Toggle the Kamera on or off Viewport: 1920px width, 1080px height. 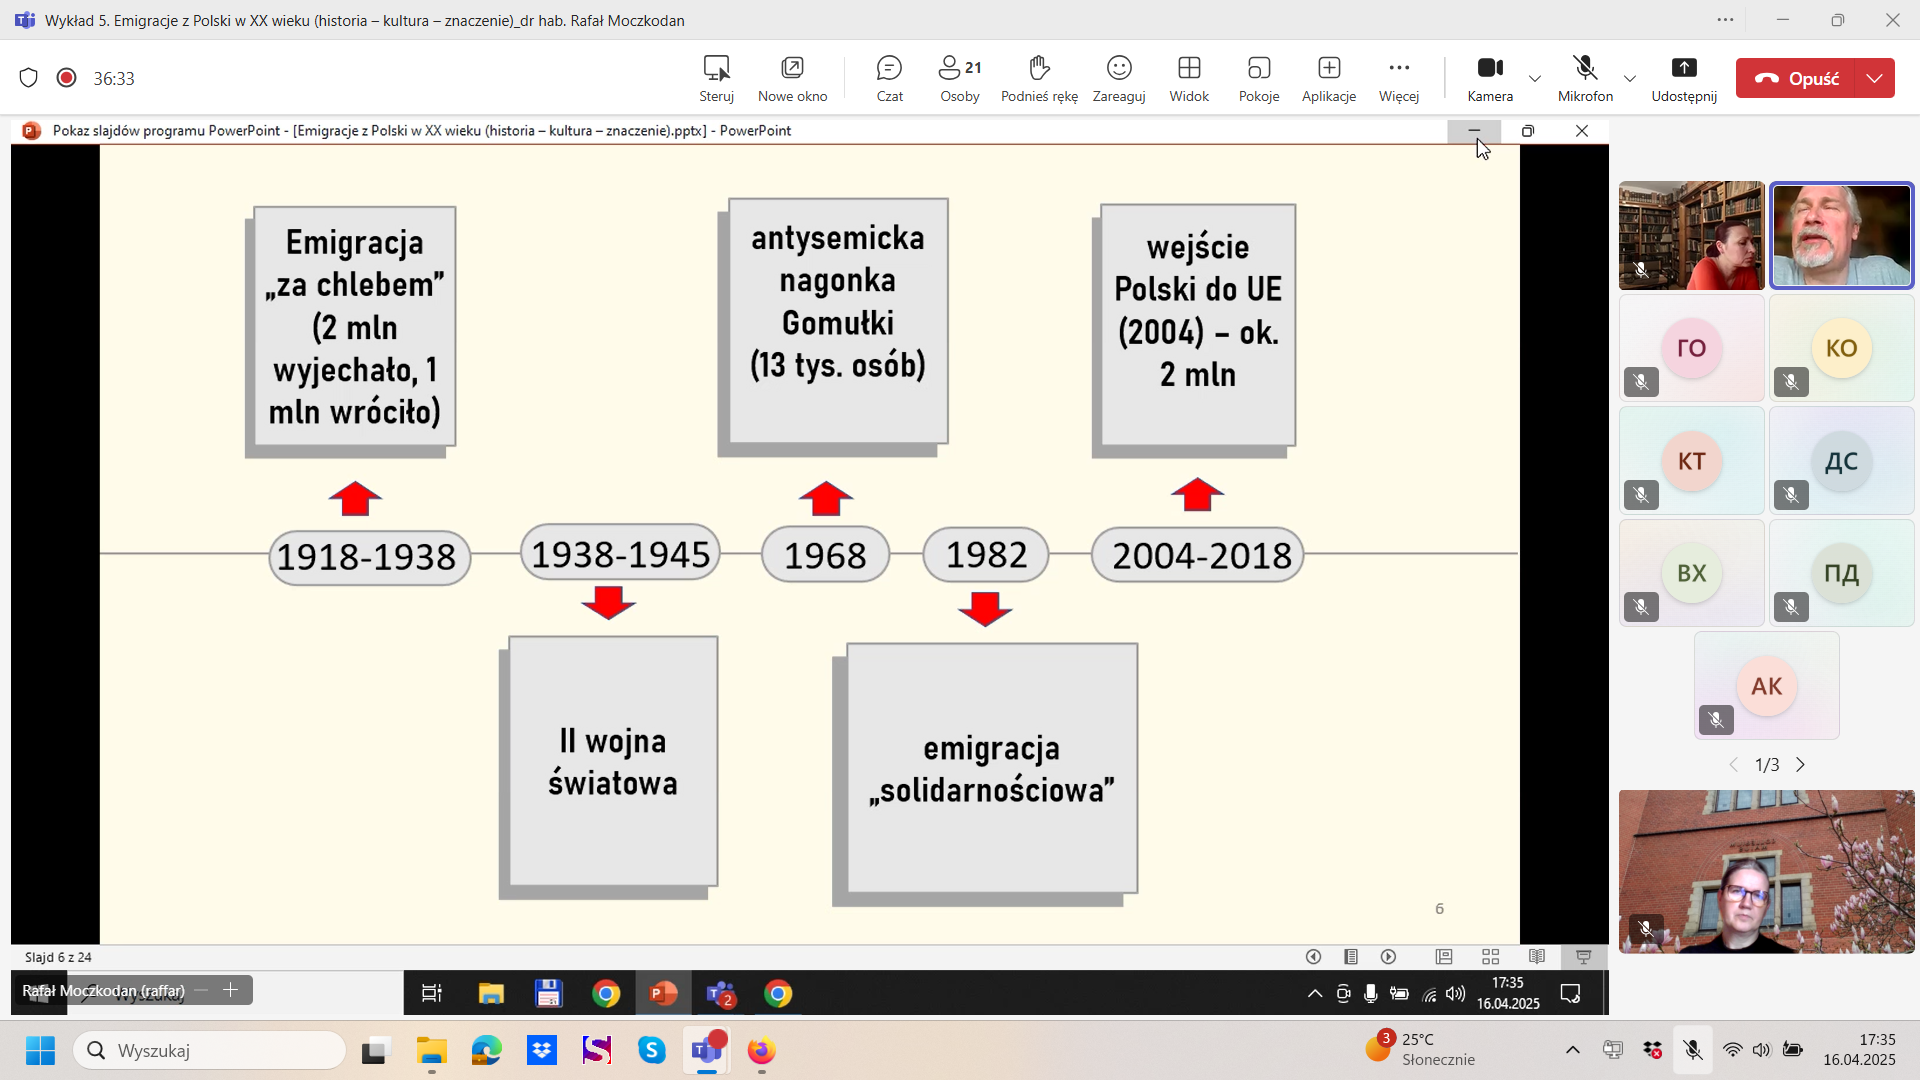1489,78
